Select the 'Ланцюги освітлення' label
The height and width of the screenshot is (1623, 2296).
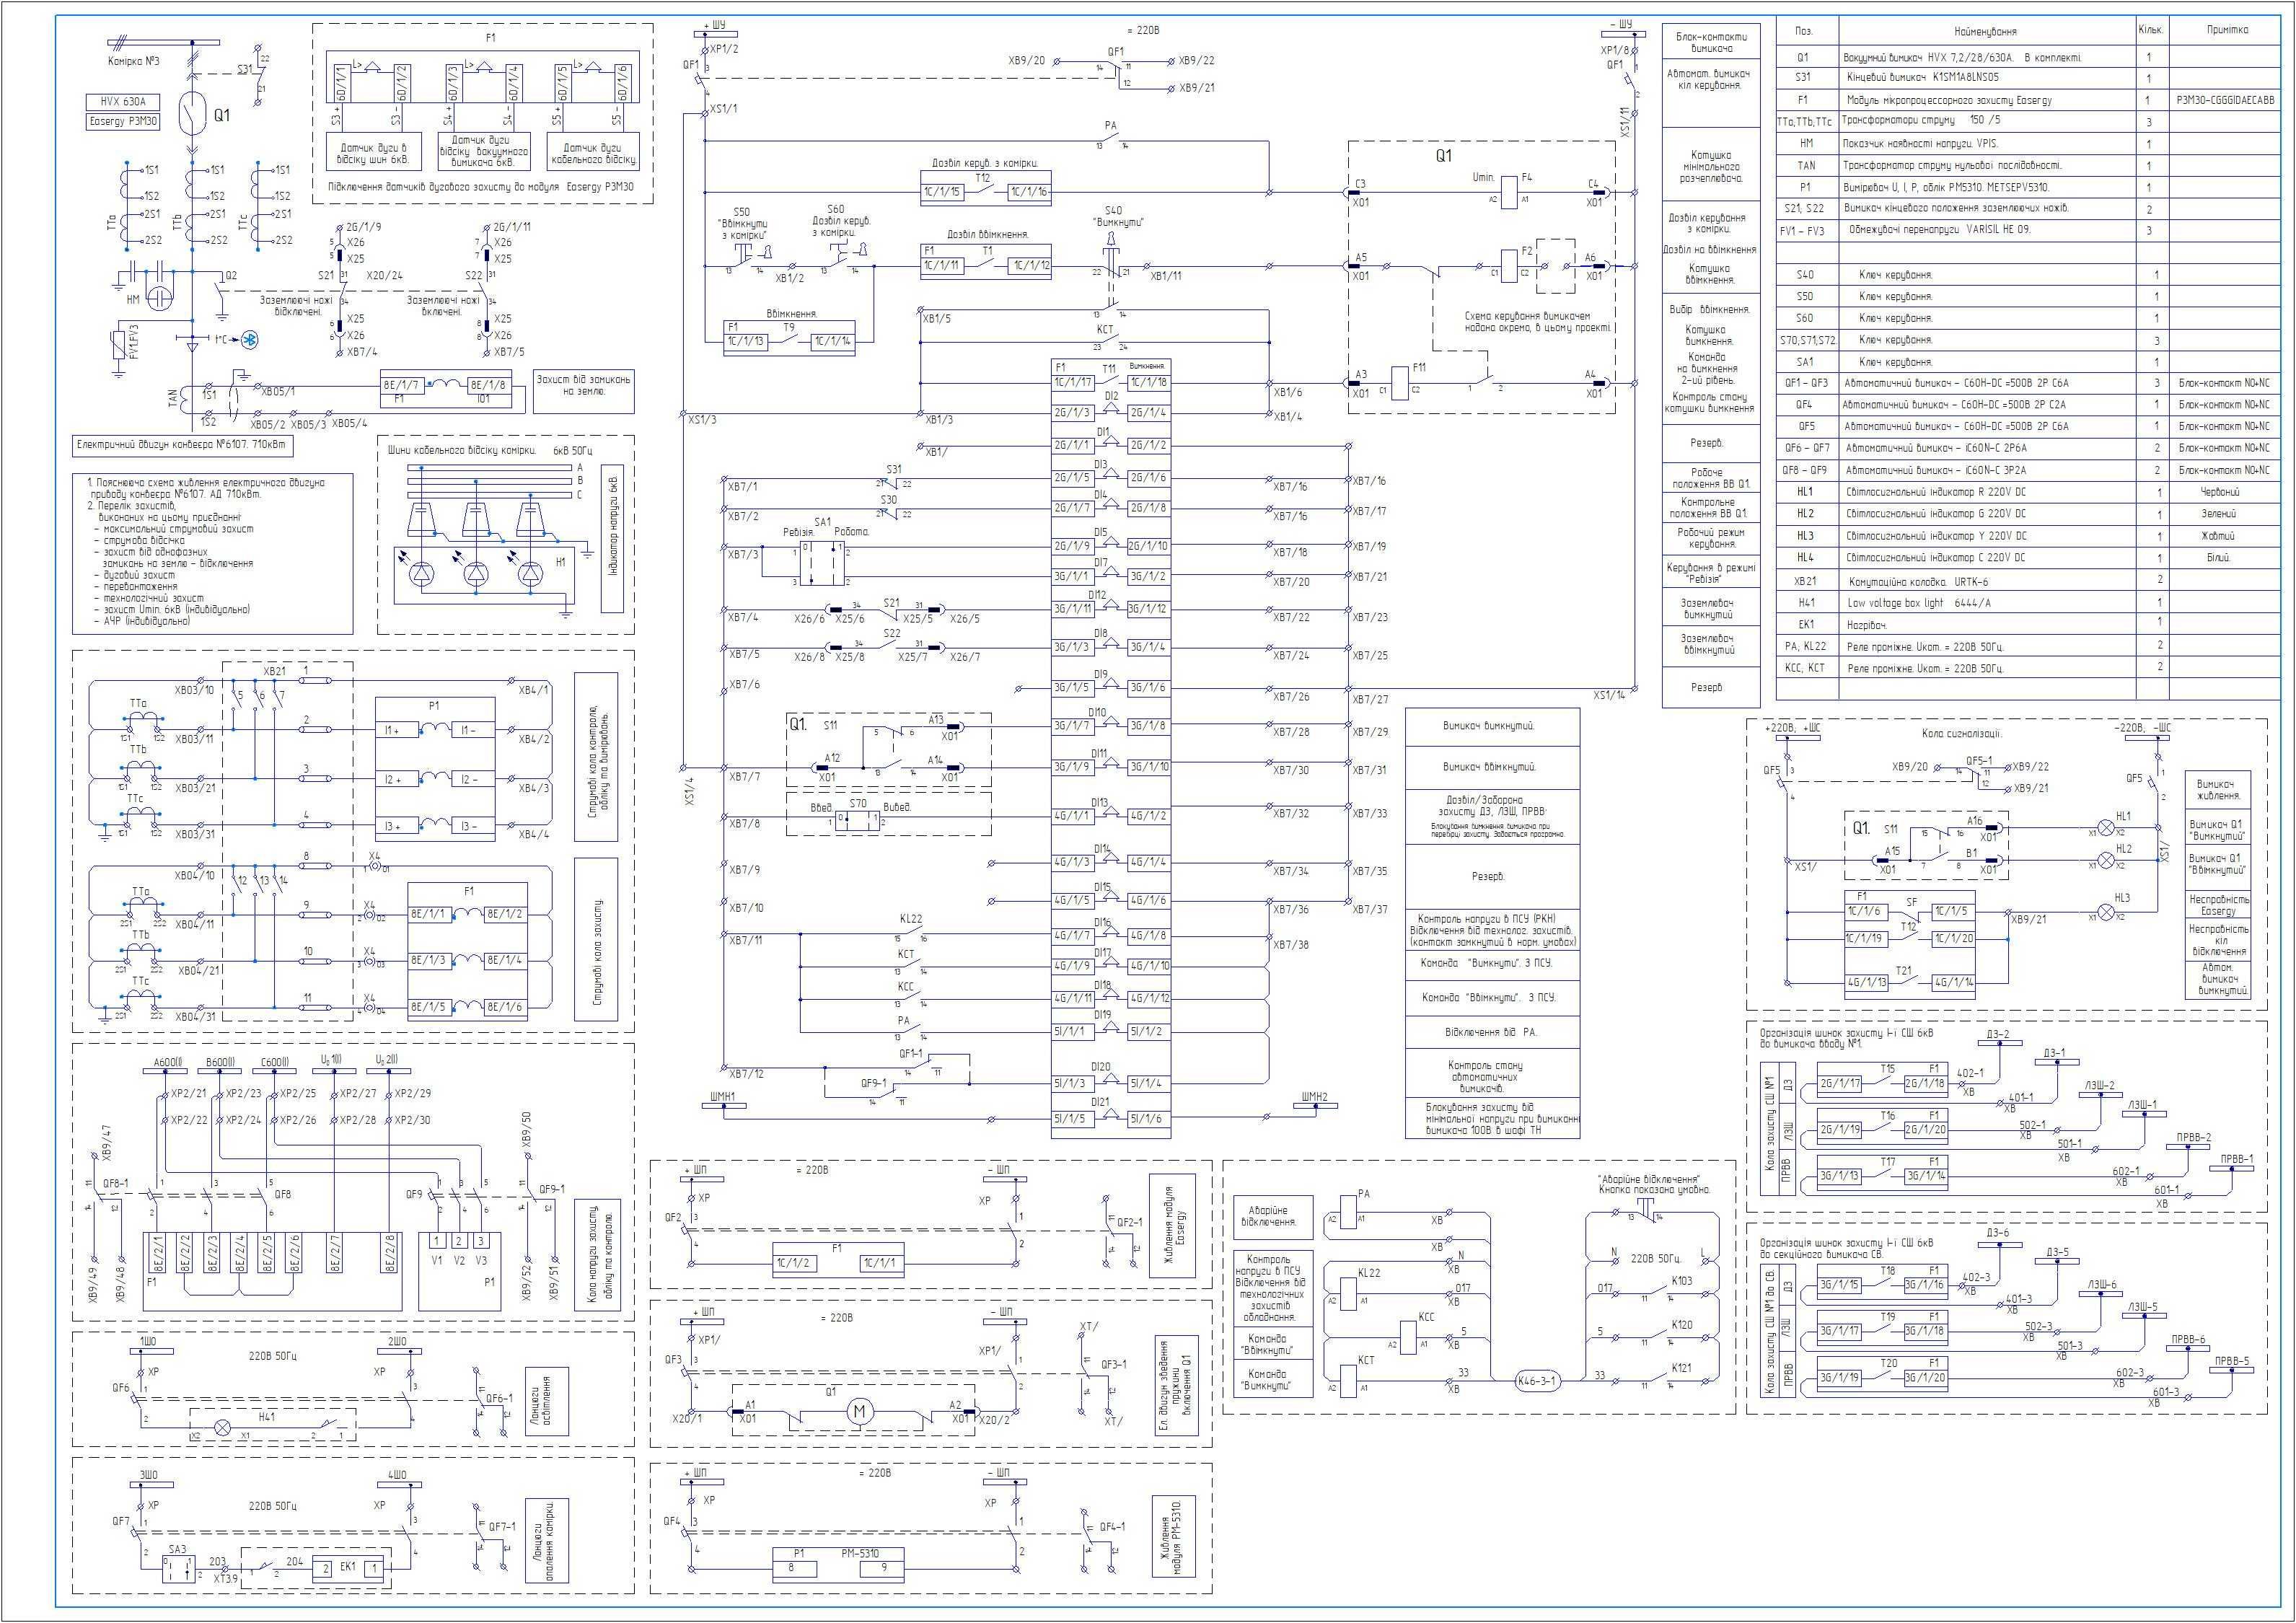(x=547, y=1402)
